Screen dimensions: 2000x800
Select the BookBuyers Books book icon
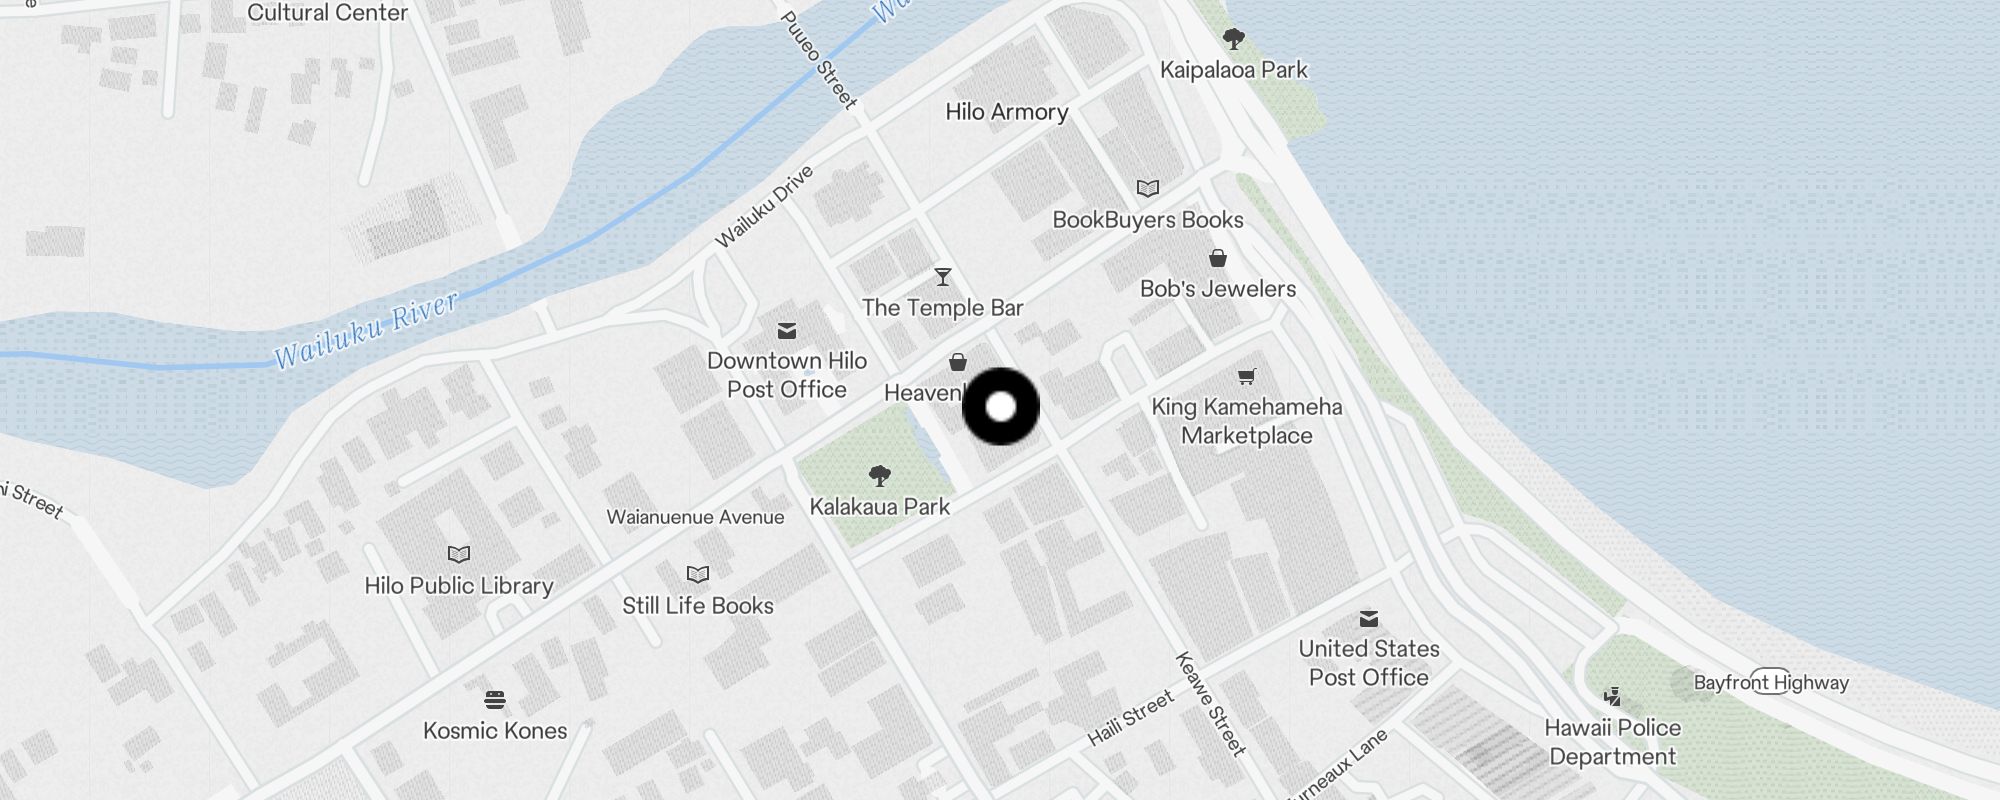pyautogui.click(x=1148, y=188)
